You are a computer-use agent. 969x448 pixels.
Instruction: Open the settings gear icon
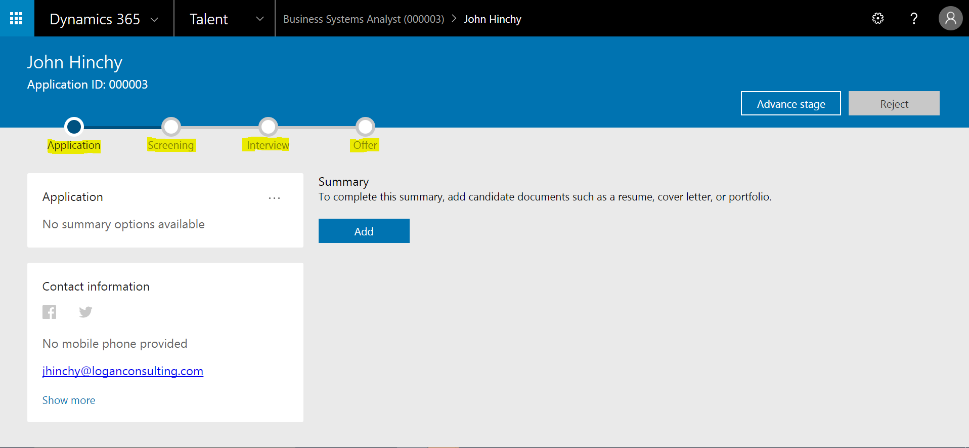[878, 18]
